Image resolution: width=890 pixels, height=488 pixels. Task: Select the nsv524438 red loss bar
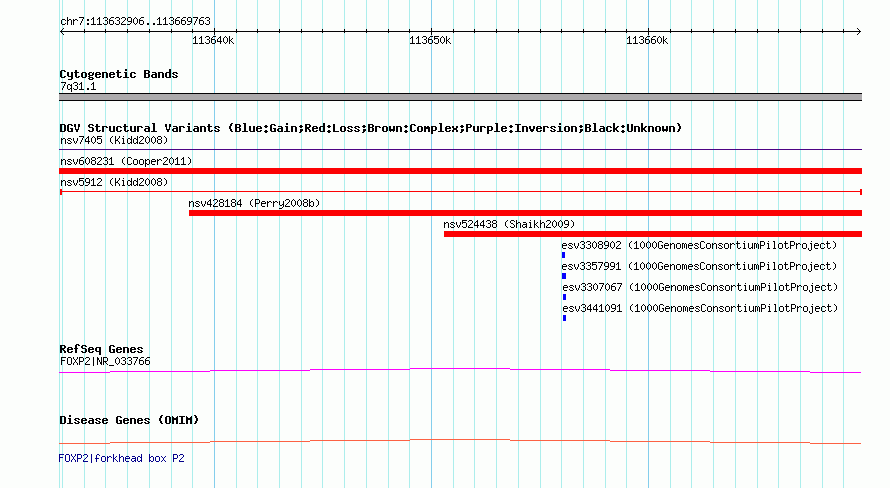(653, 234)
